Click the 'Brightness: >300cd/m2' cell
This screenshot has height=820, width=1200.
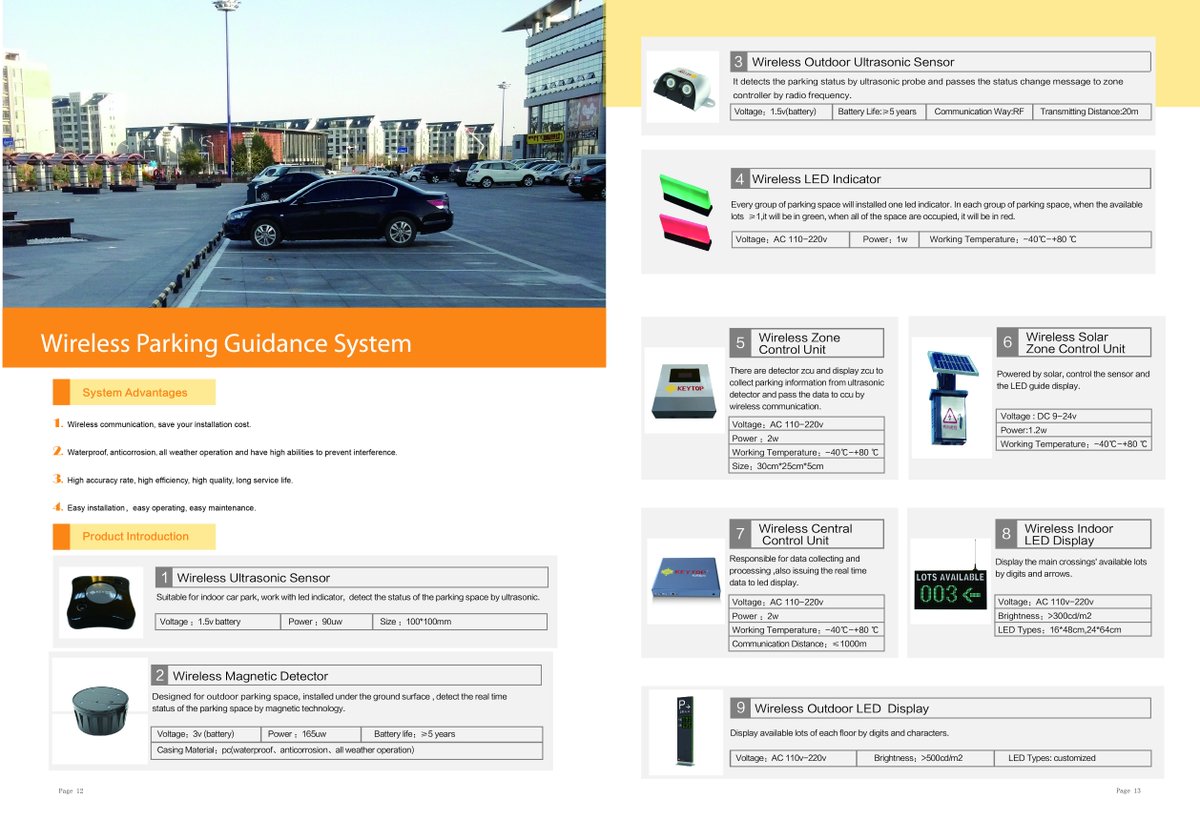coord(1073,616)
